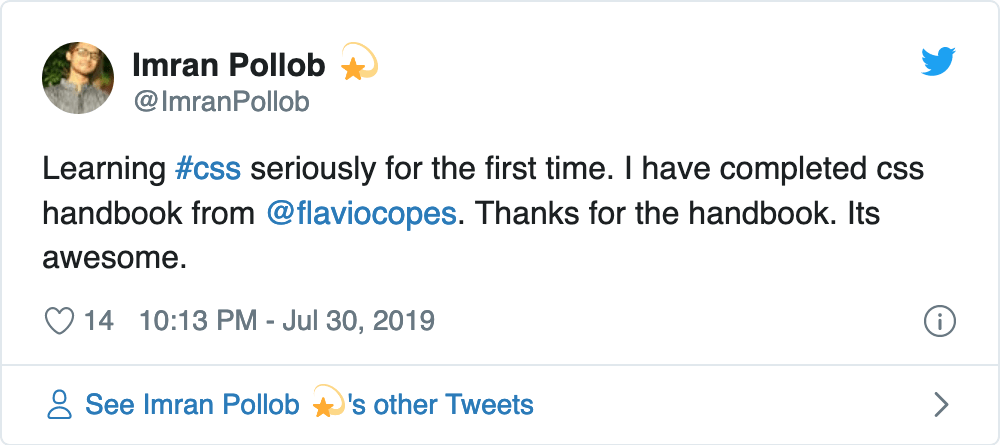This screenshot has width=1000, height=445.
Task: Open the @flaviocopes mention link
Action: click(x=361, y=214)
